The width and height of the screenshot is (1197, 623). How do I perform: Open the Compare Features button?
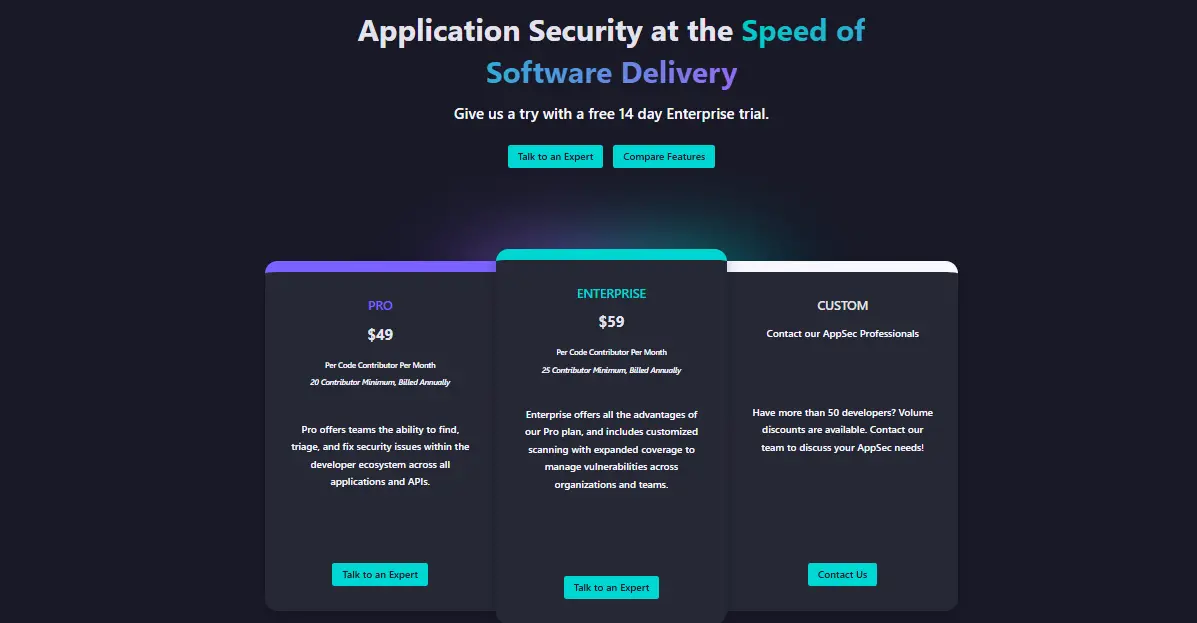point(664,156)
